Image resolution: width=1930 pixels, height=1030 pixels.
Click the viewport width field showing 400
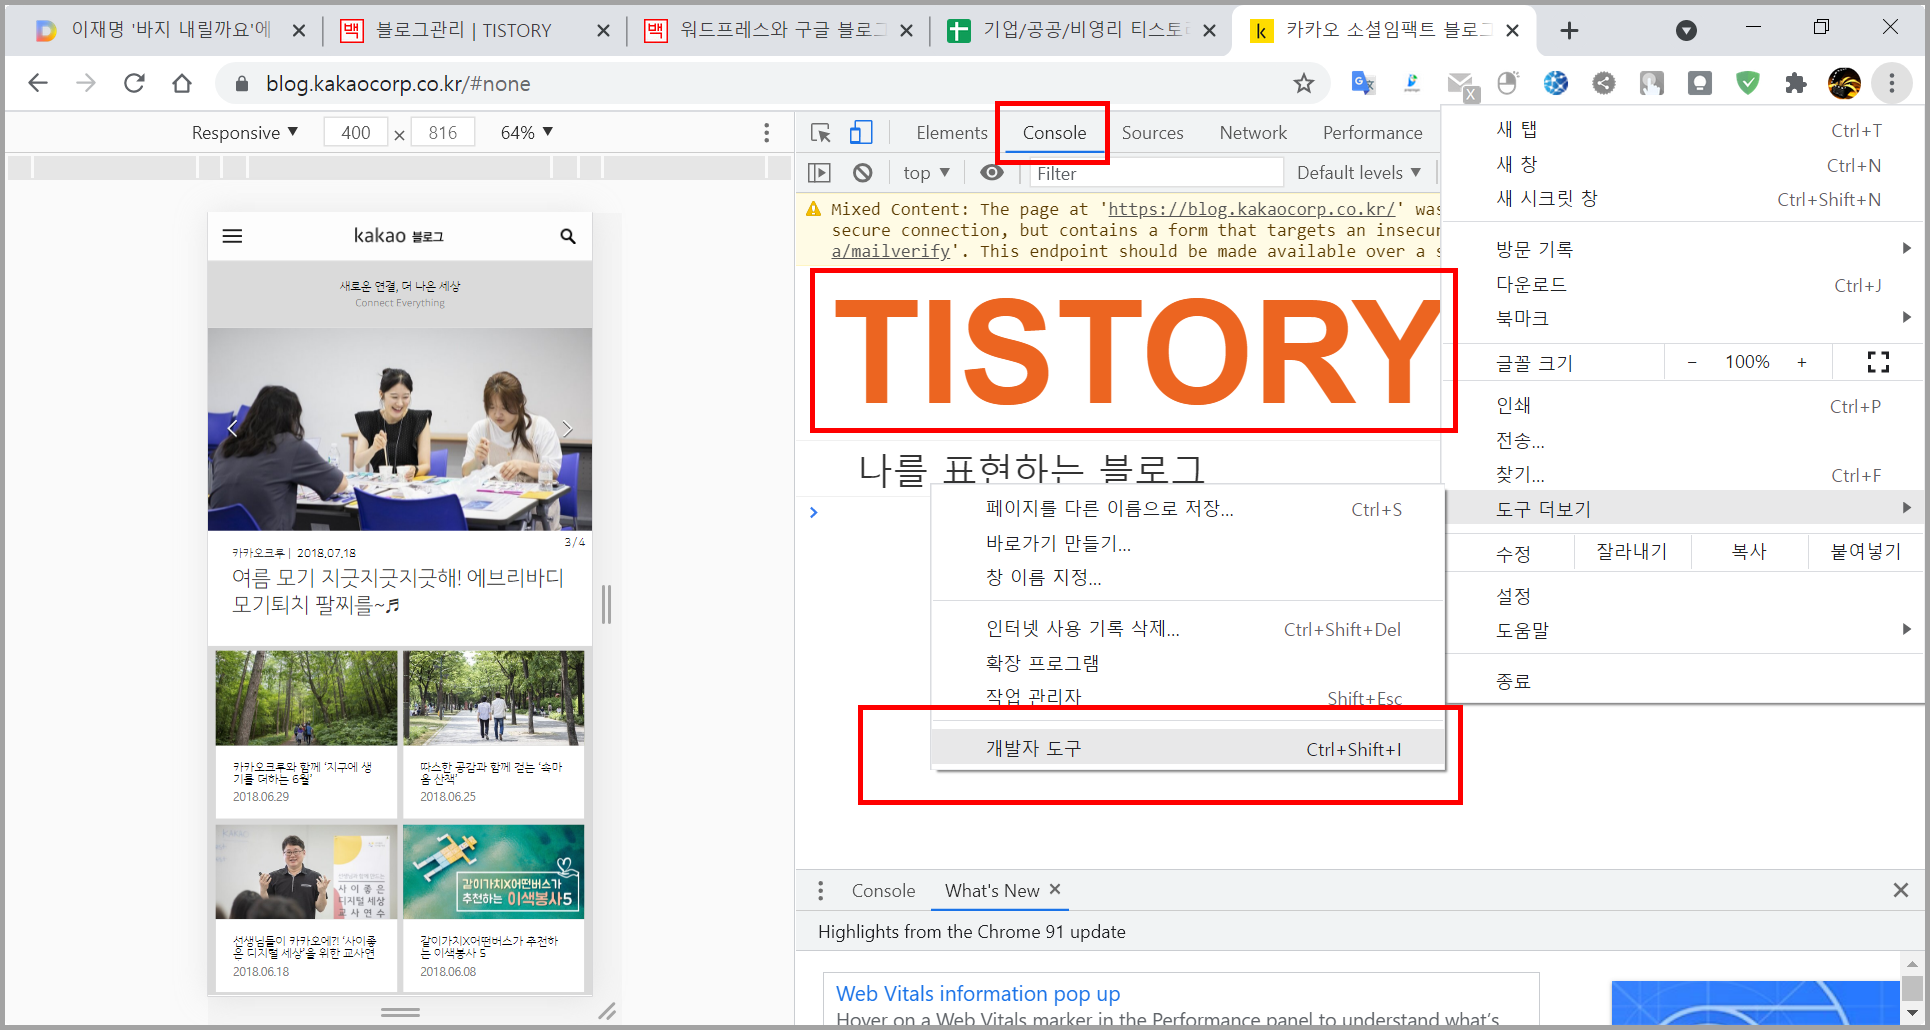point(355,133)
